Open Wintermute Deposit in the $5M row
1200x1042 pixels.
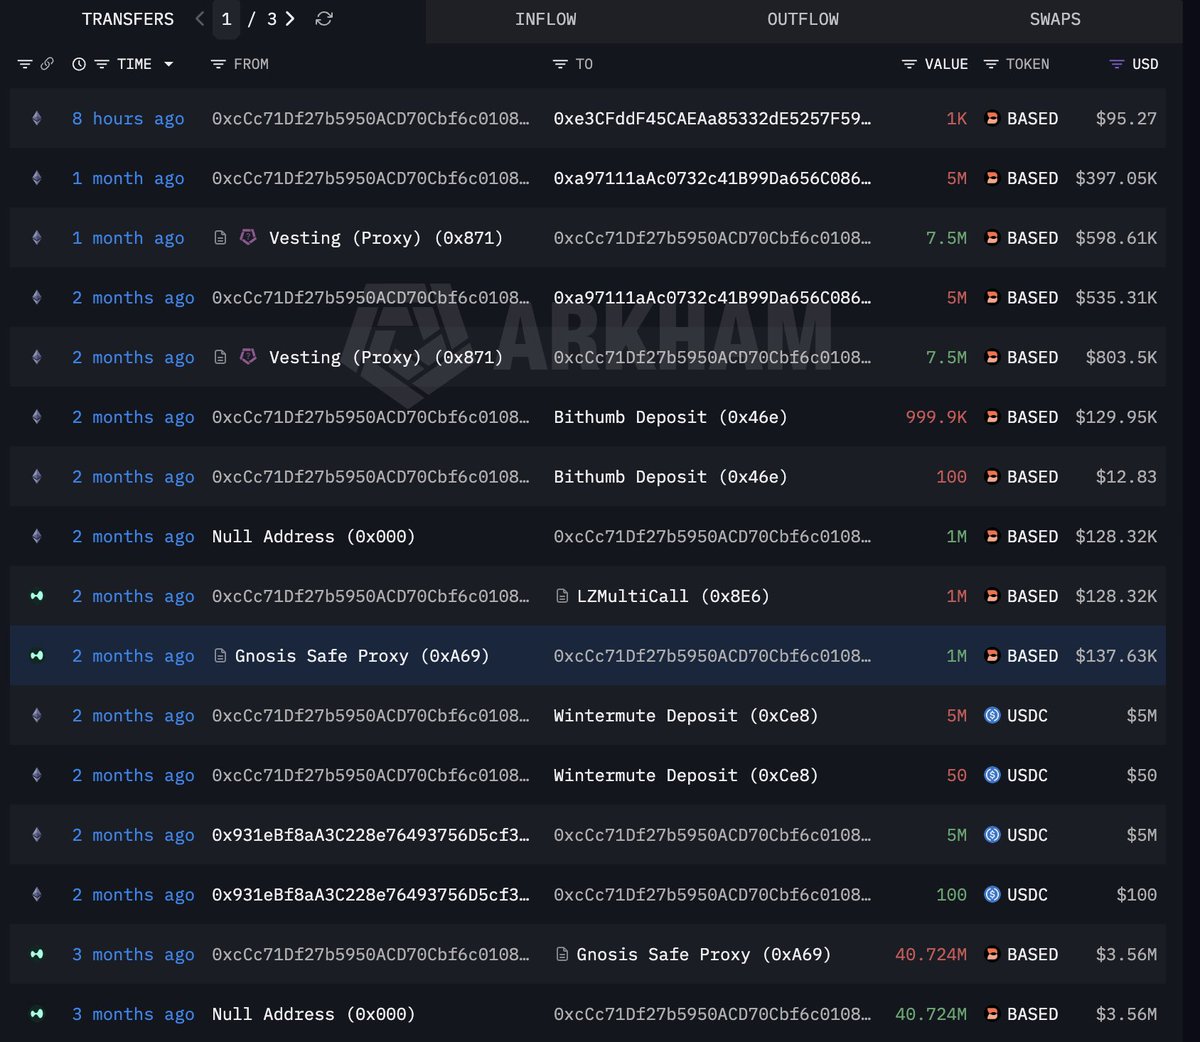(x=686, y=716)
